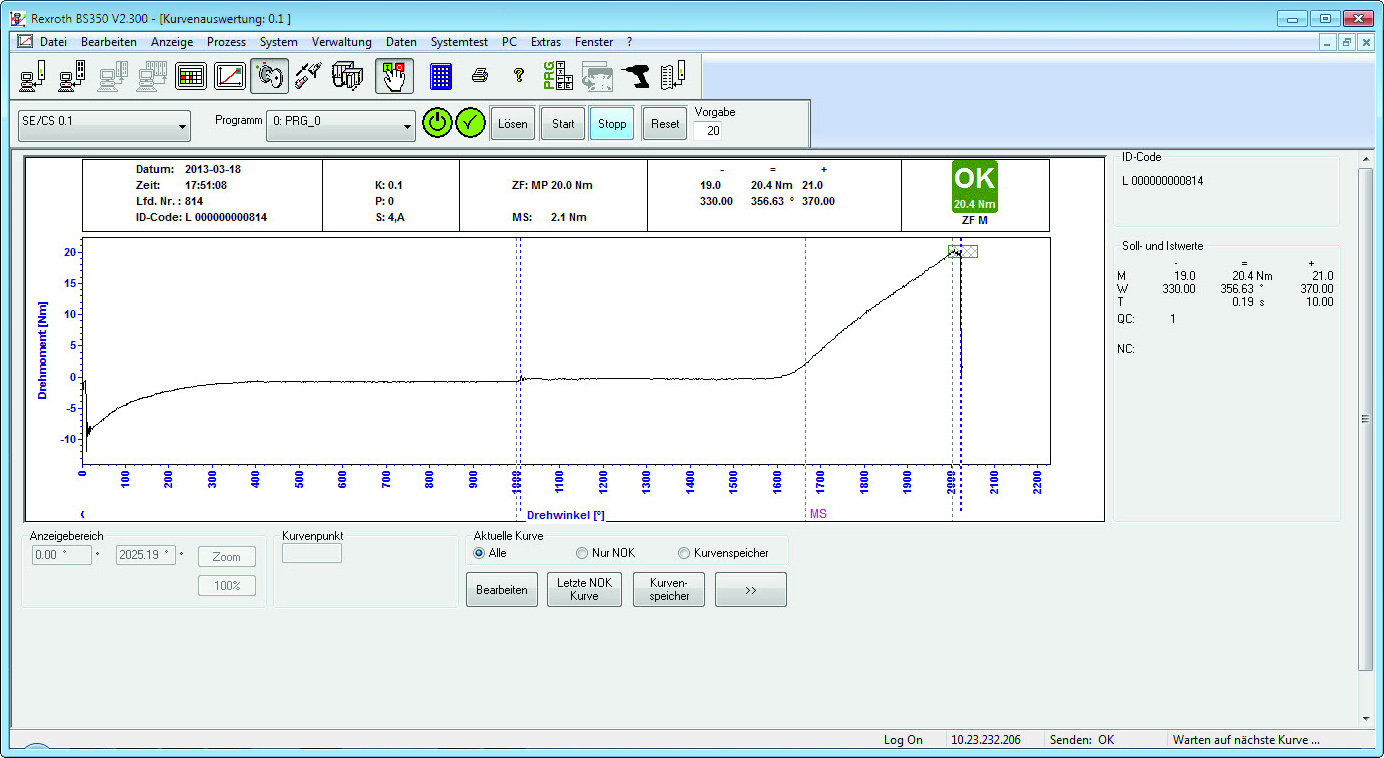Open the Anzeige menu
The width and height of the screenshot is (1384, 758).
point(172,42)
